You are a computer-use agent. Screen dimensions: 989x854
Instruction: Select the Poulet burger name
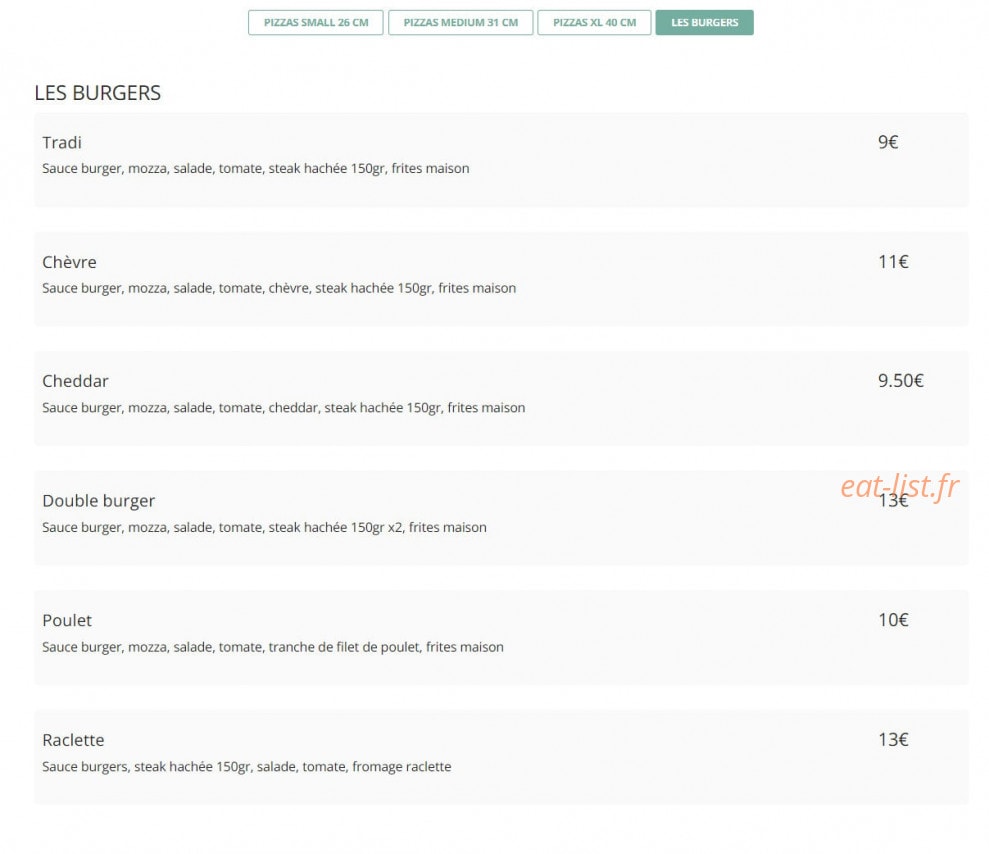click(67, 621)
